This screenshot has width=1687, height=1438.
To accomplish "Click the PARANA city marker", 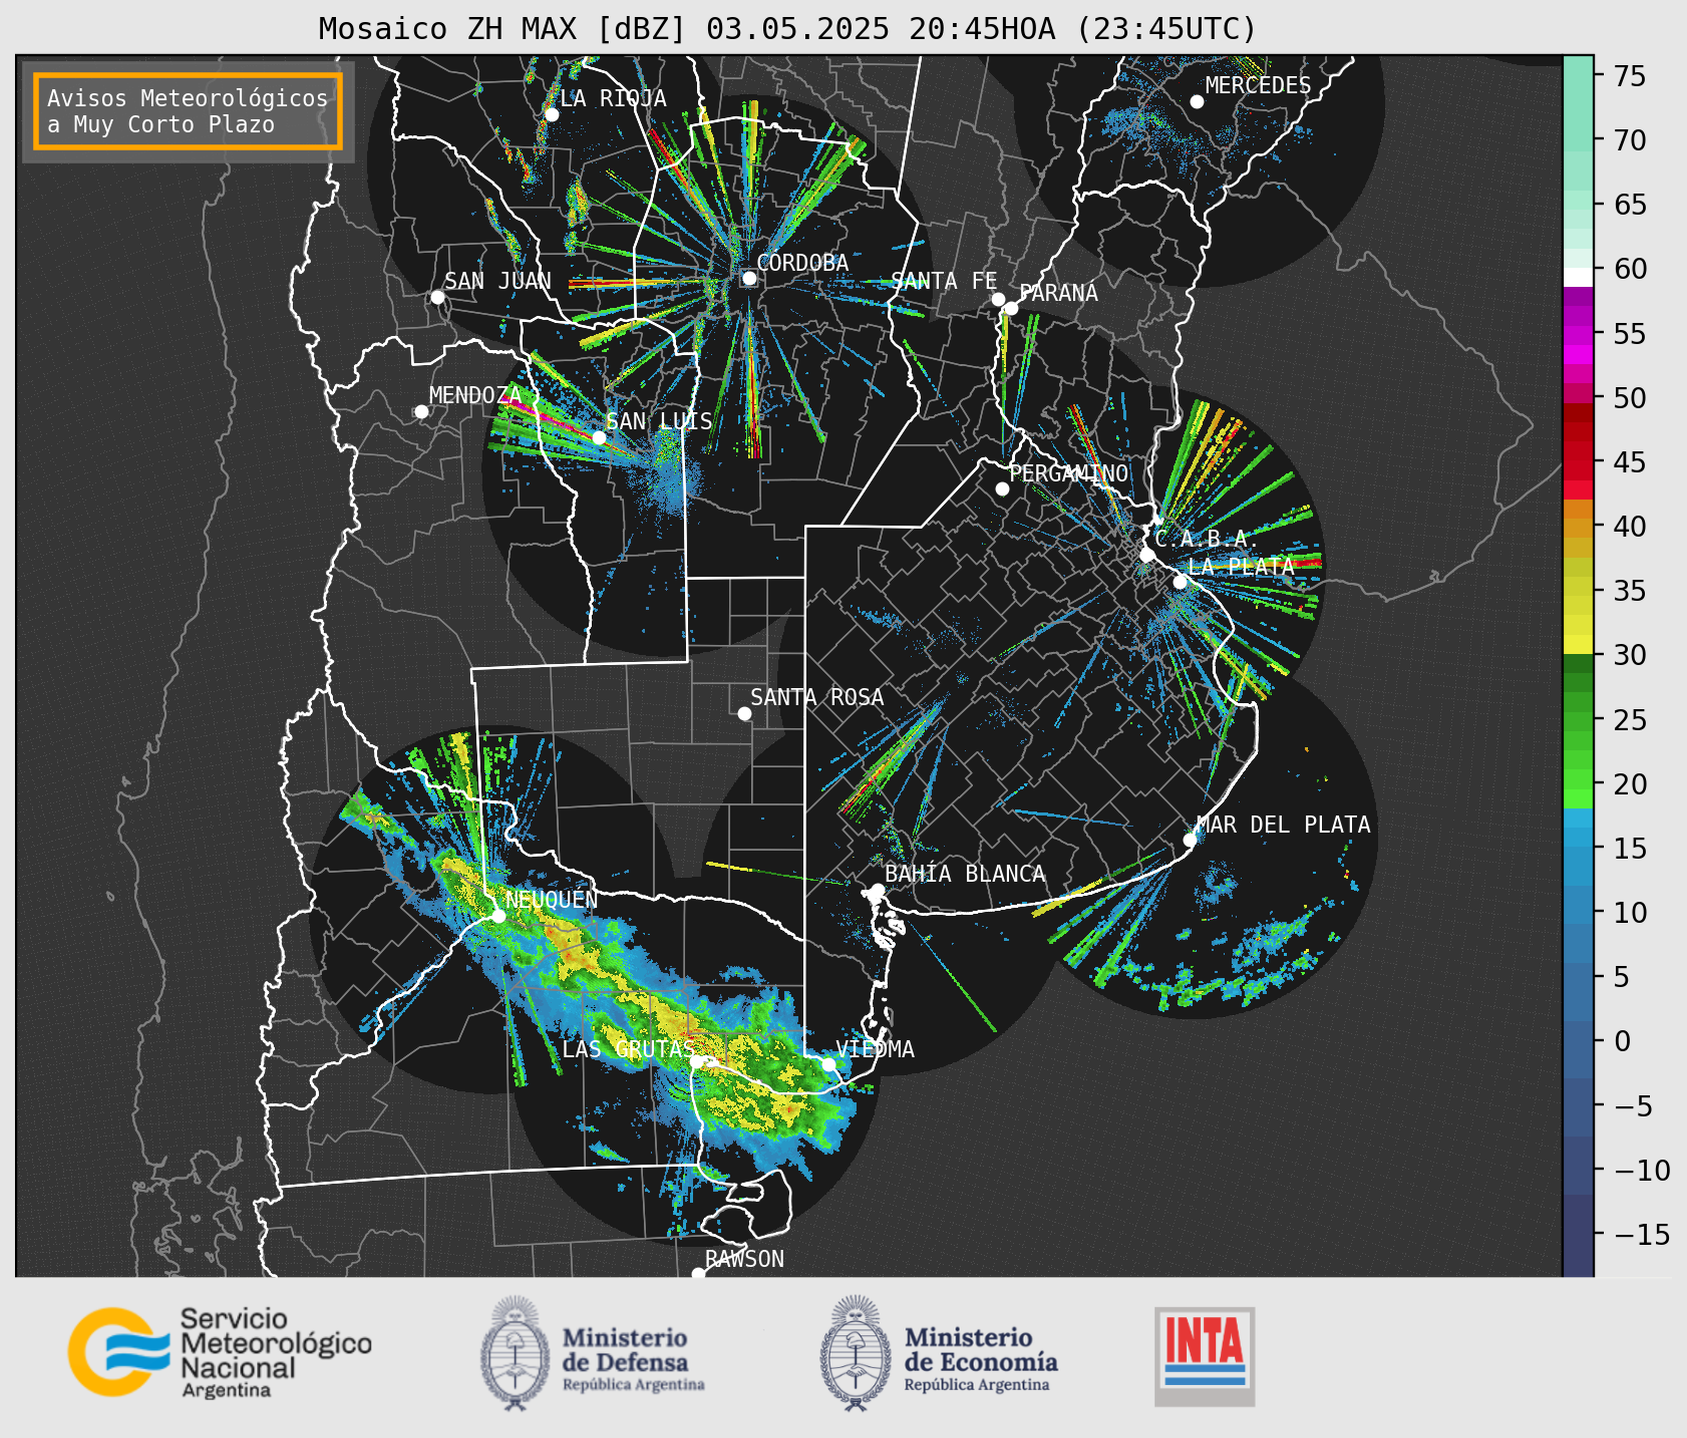I will (1011, 308).
